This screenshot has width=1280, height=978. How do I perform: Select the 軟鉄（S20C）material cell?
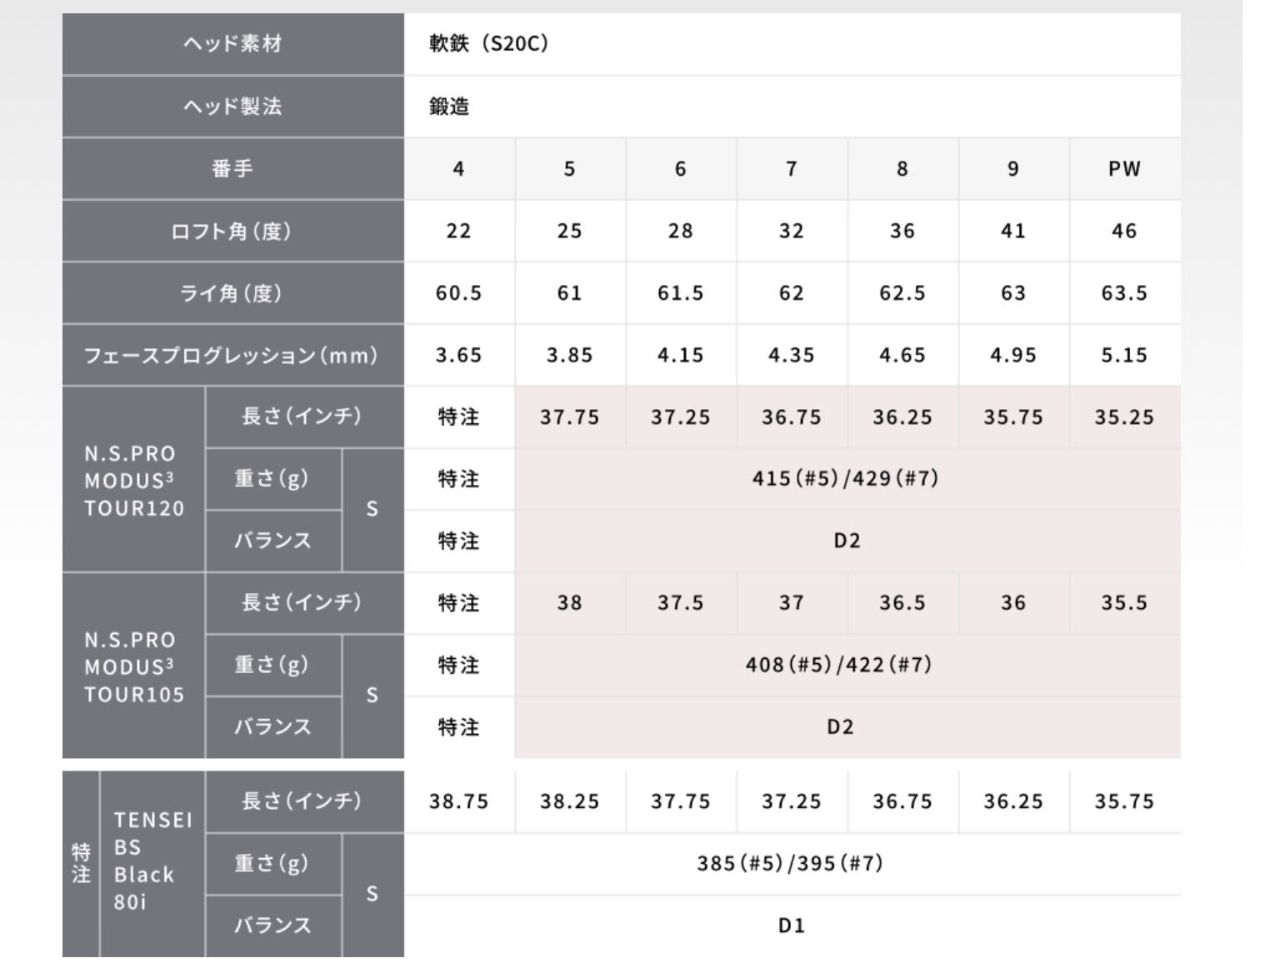[x=489, y=44]
